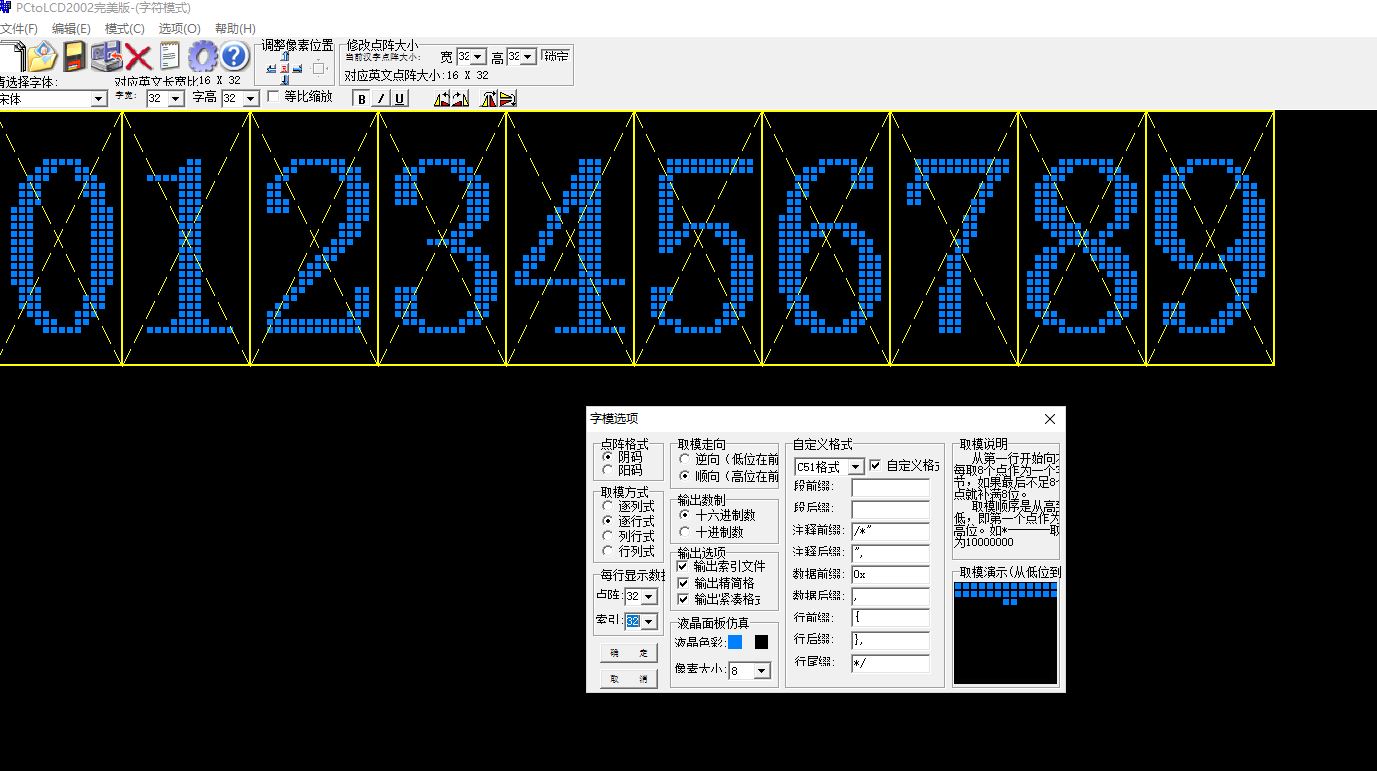Open the 像素大小 pixel size dropdown
This screenshot has width=1377, height=771.
[762, 671]
